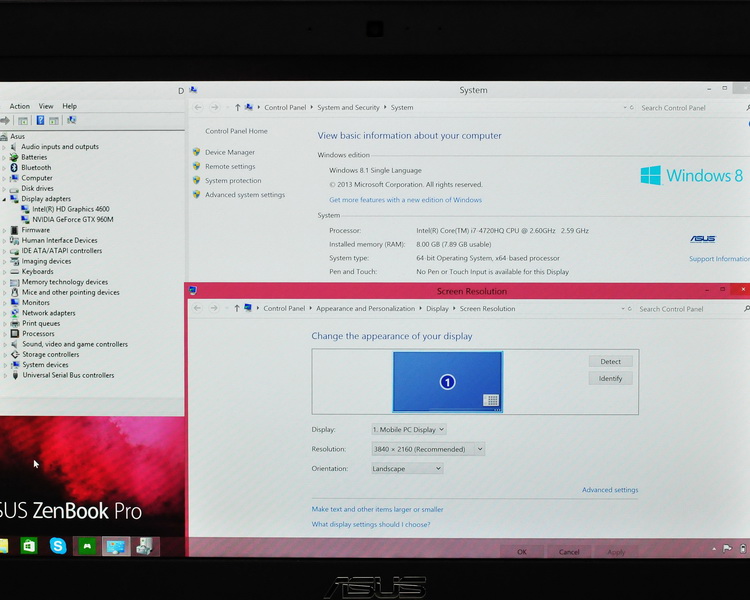The width and height of the screenshot is (750, 600).
Task: Click Appearance and Personalization breadcrumb
Action: coord(365,309)
